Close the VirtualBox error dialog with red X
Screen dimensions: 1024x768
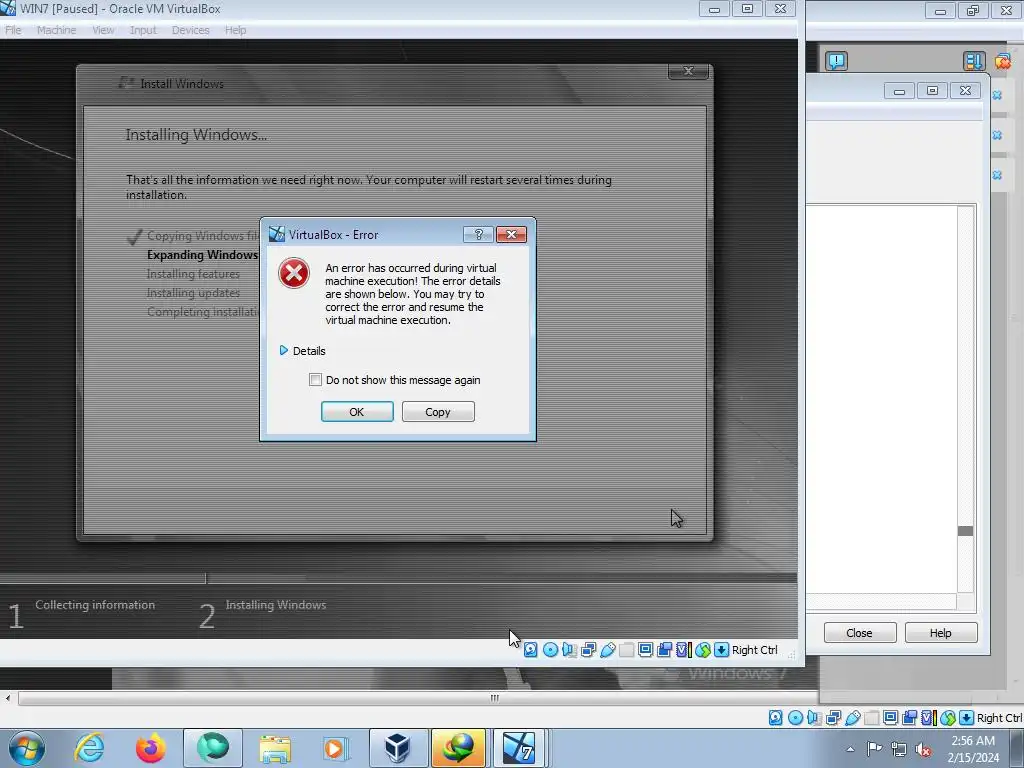511,234
